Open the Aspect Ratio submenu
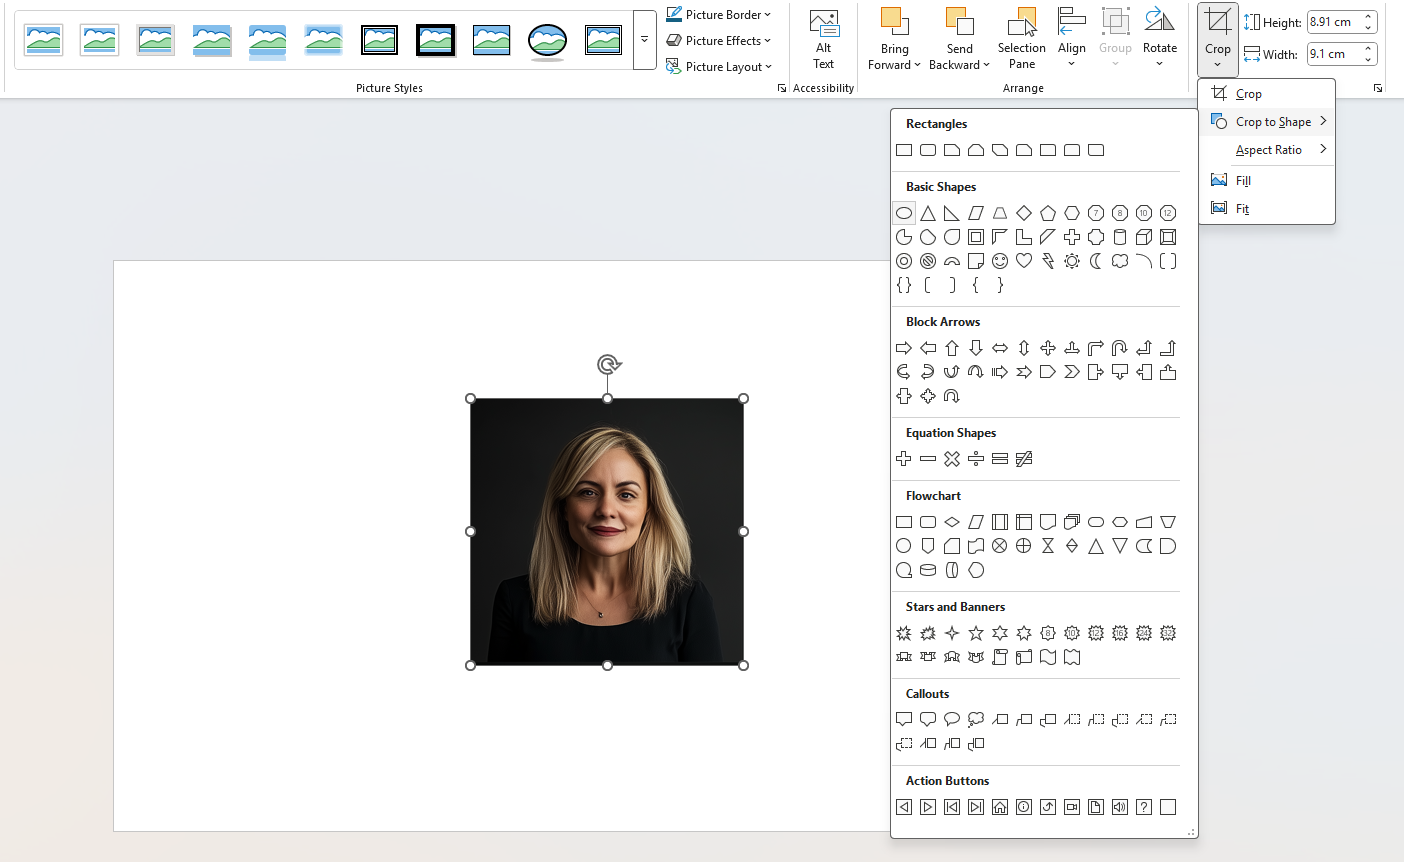 [1268, 150]
